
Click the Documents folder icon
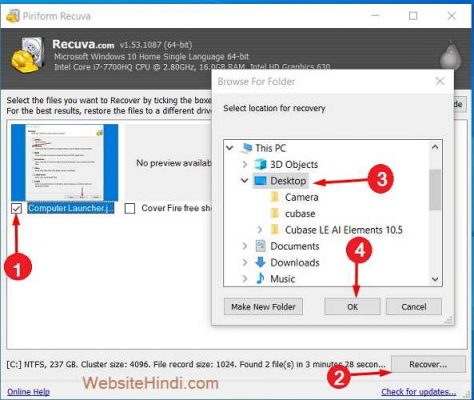pyautogui.click(x=260, y=246)
